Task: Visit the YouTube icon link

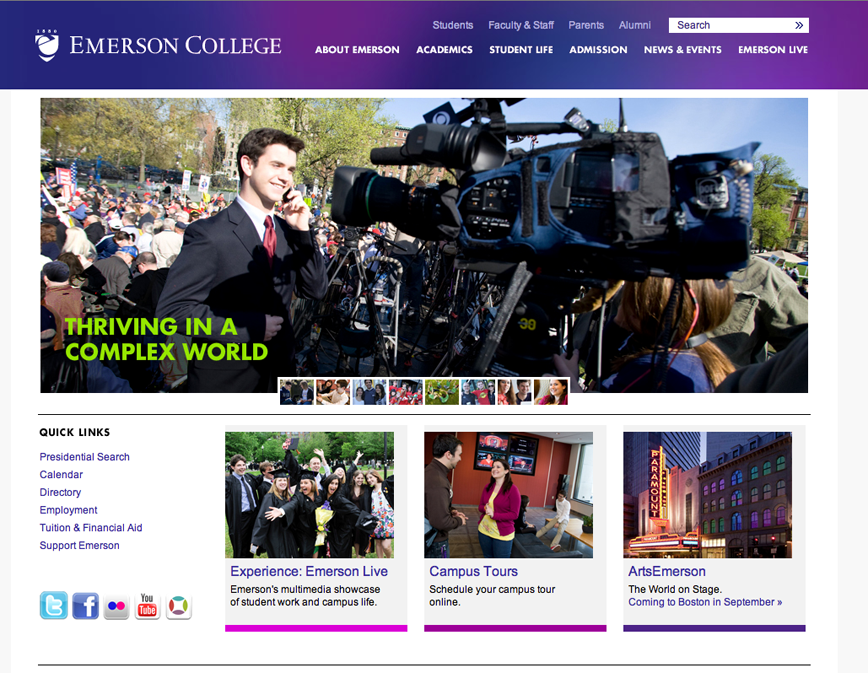Action: pos(147,605)
